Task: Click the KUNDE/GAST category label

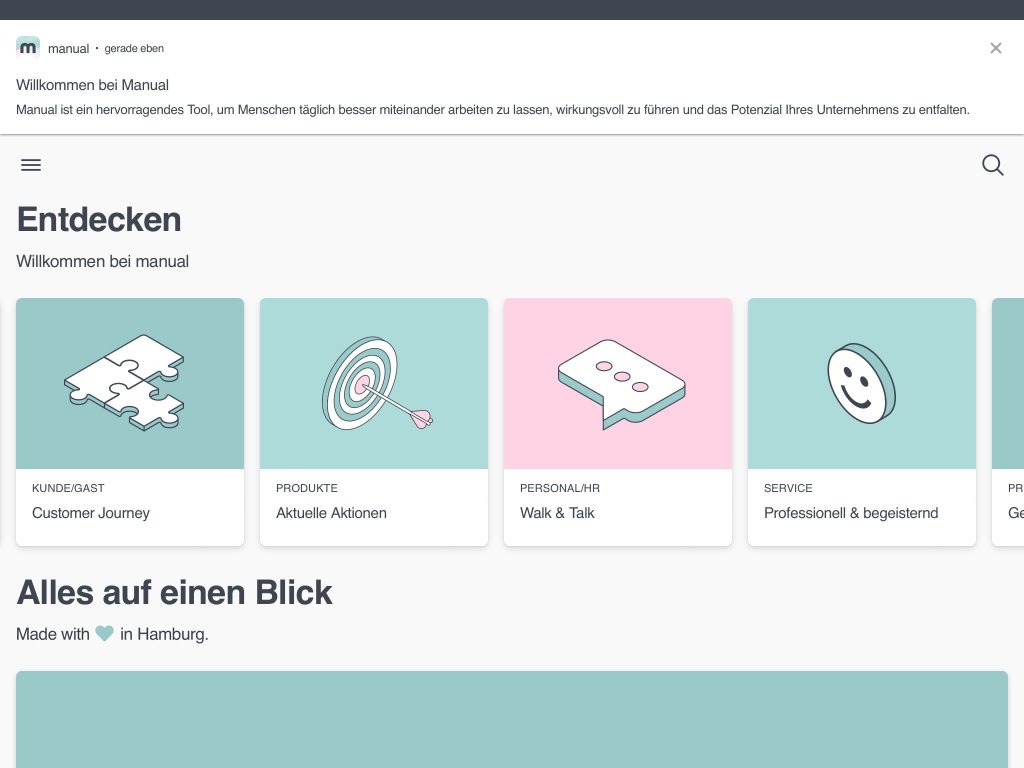Action: pyautogui.click(x=68, y=488)
